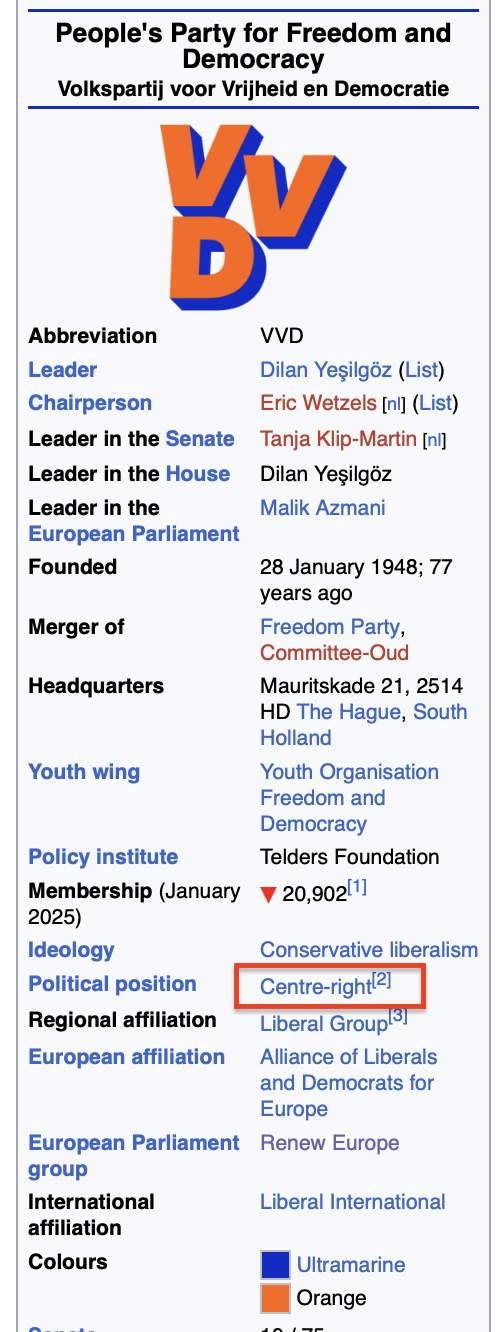Image resolution: width=504 pixels, height=1332 pixels.
Task: Open reference [3] beside Liberal Group
Action: point(398,1017)
